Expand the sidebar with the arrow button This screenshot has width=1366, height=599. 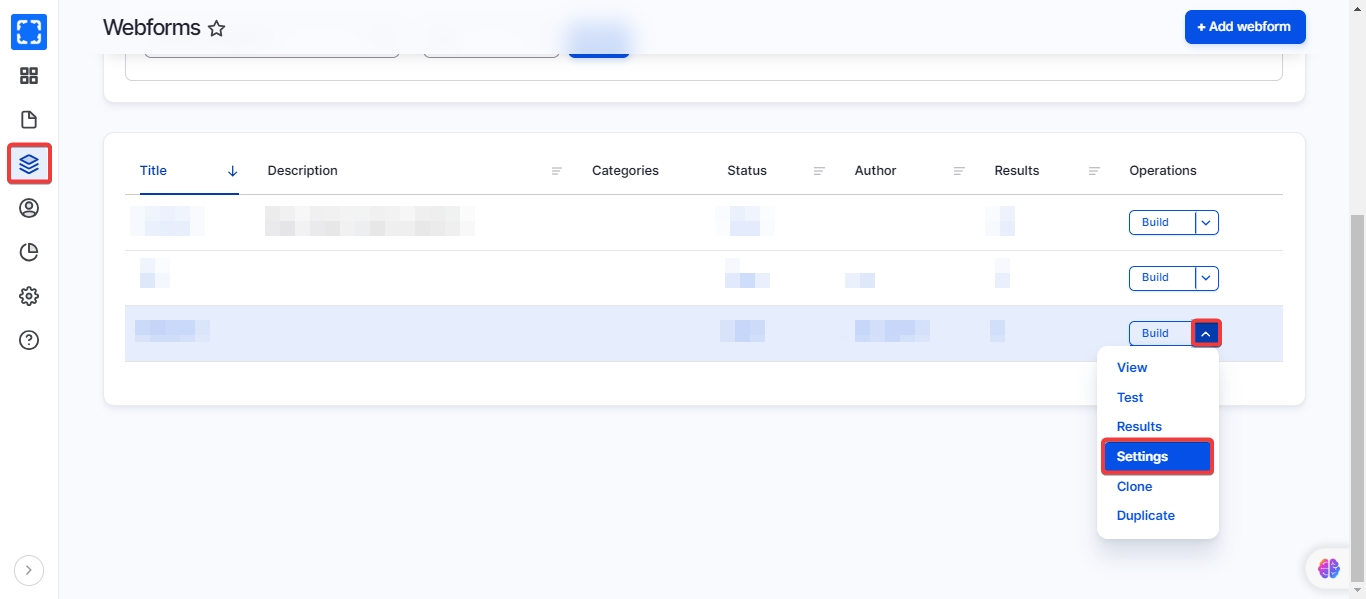coord(29,570)
